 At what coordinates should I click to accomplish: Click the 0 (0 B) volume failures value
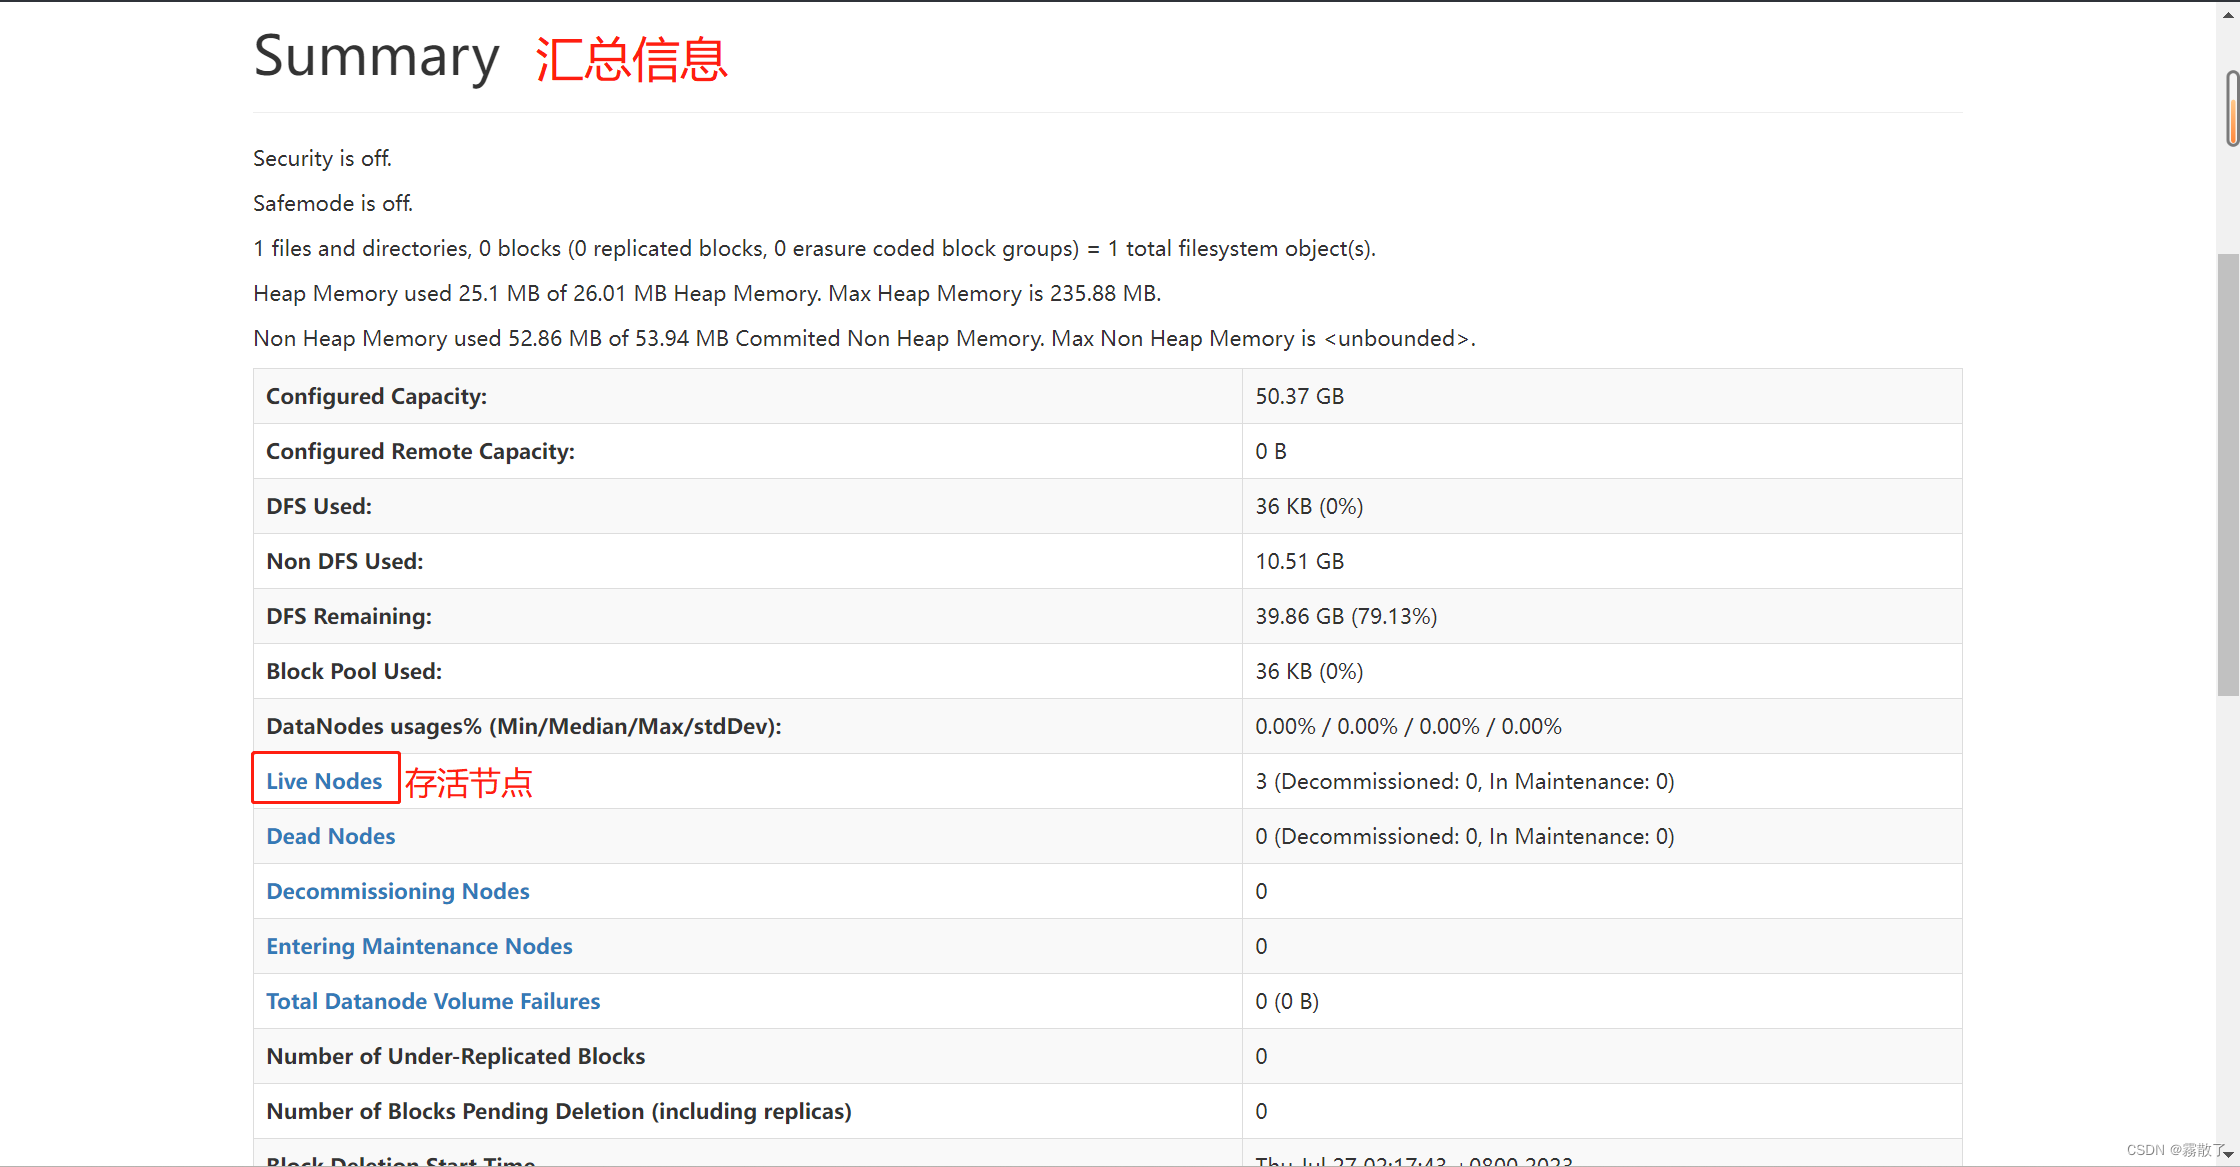(x=1287, y=1001)
